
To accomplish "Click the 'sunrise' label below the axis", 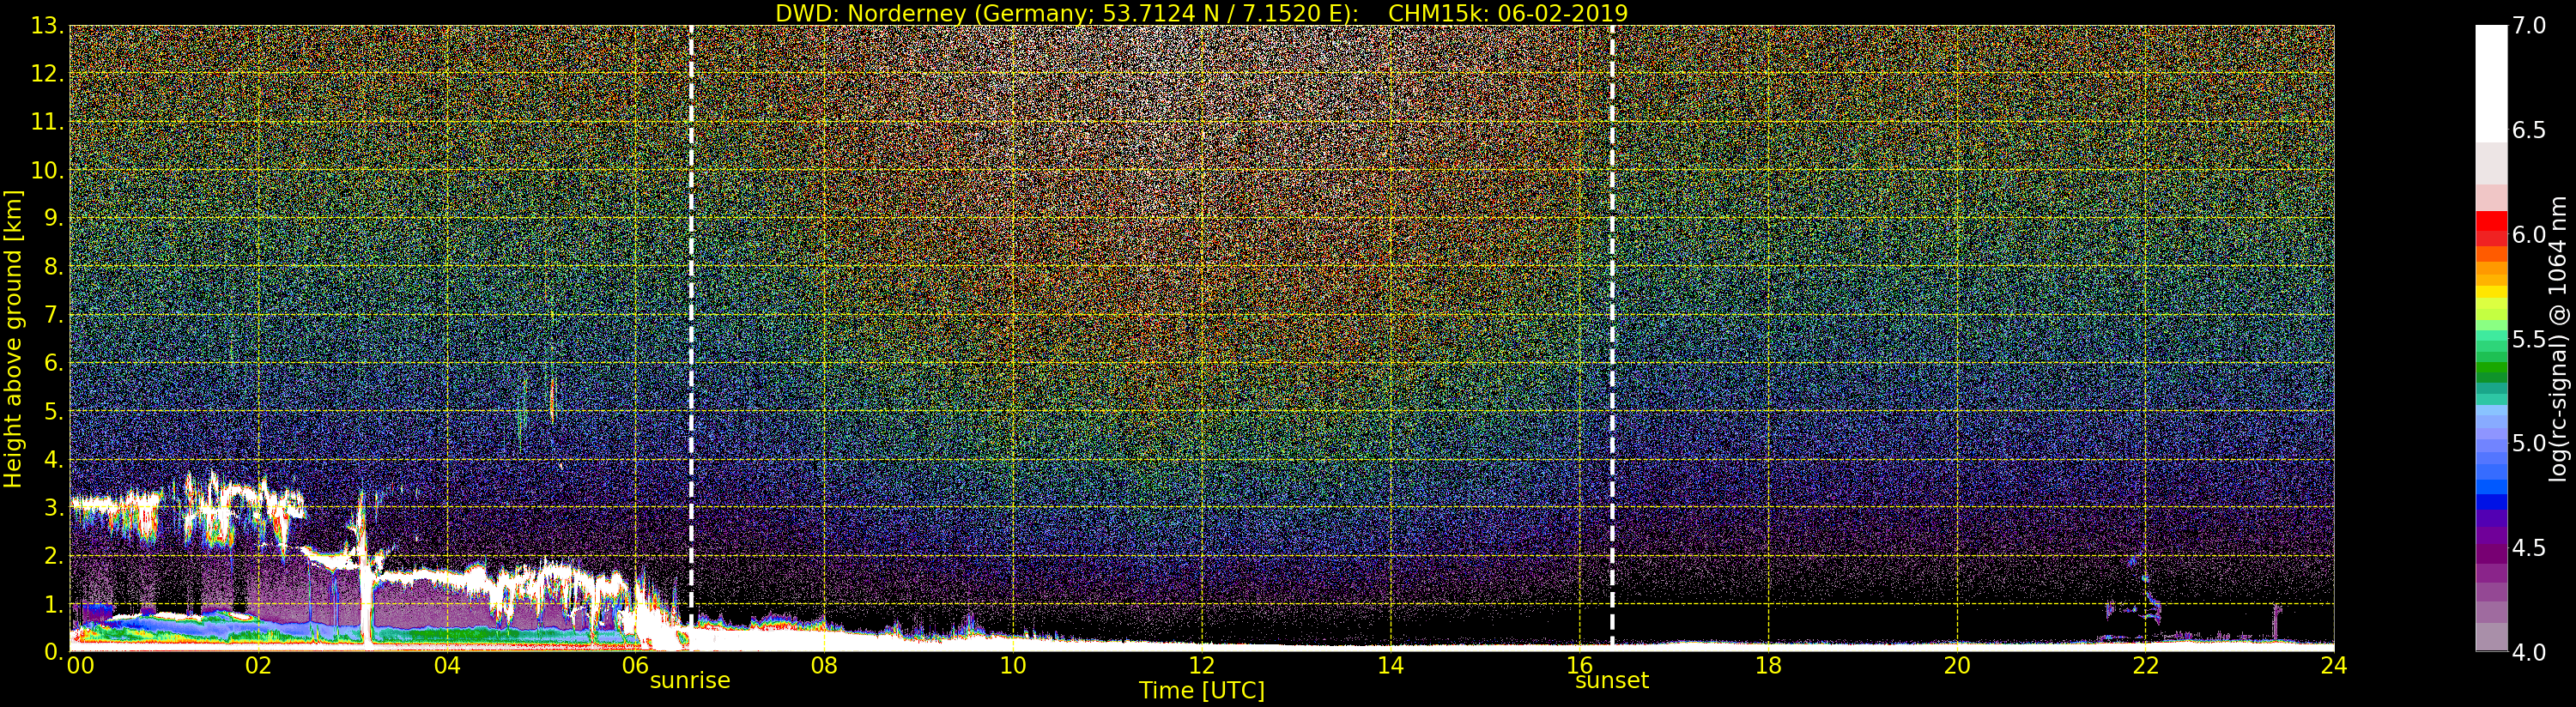I will (x=690, y=681).
